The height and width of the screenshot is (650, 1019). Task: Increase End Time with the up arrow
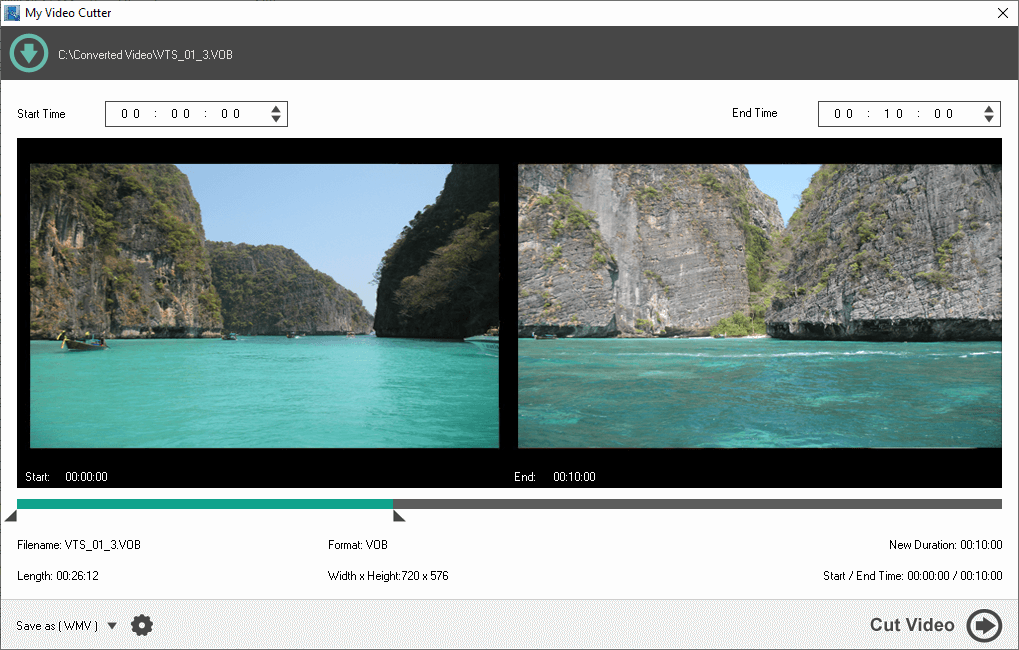(989, 109)
